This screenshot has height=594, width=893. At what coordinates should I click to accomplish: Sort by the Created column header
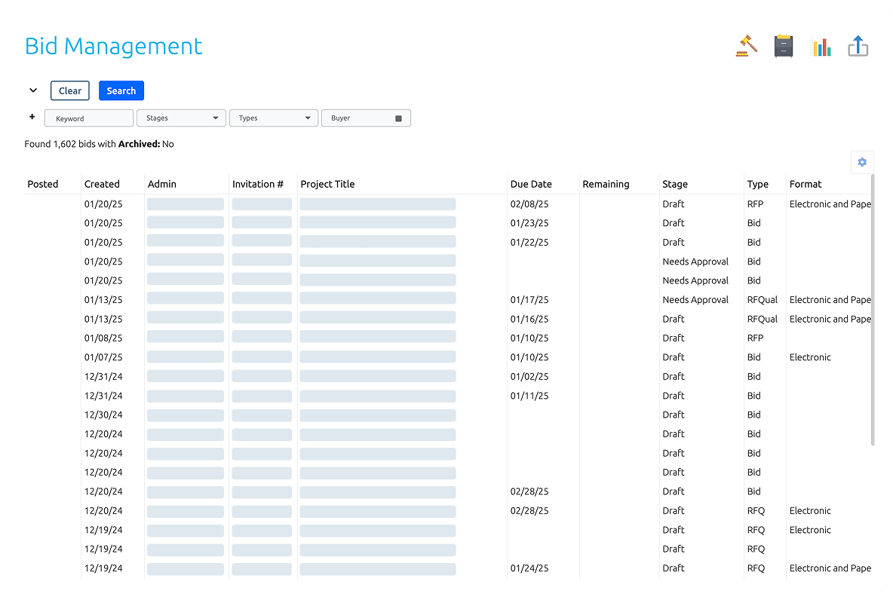[x=102, y=184]
